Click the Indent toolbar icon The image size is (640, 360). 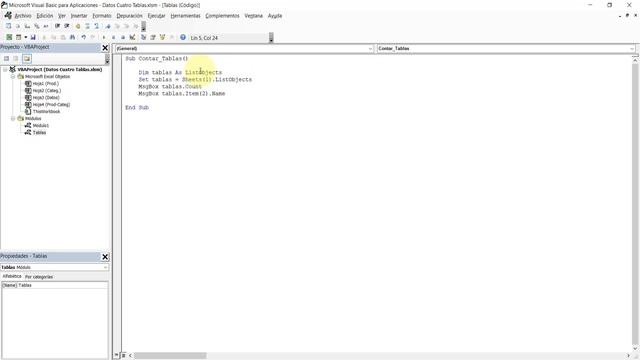coord(58,26)
